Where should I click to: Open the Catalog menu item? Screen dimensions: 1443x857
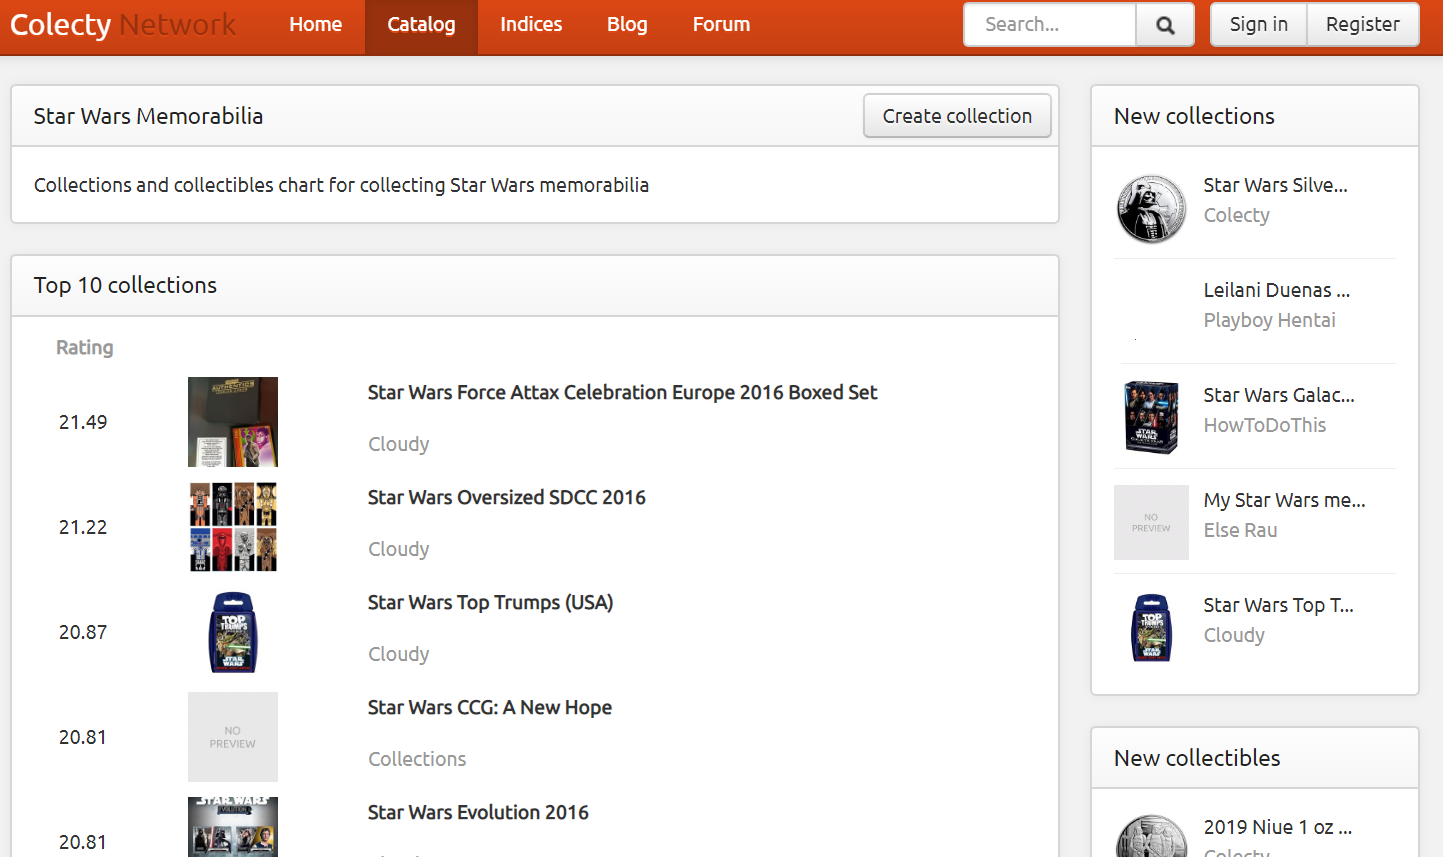(421, 24)
